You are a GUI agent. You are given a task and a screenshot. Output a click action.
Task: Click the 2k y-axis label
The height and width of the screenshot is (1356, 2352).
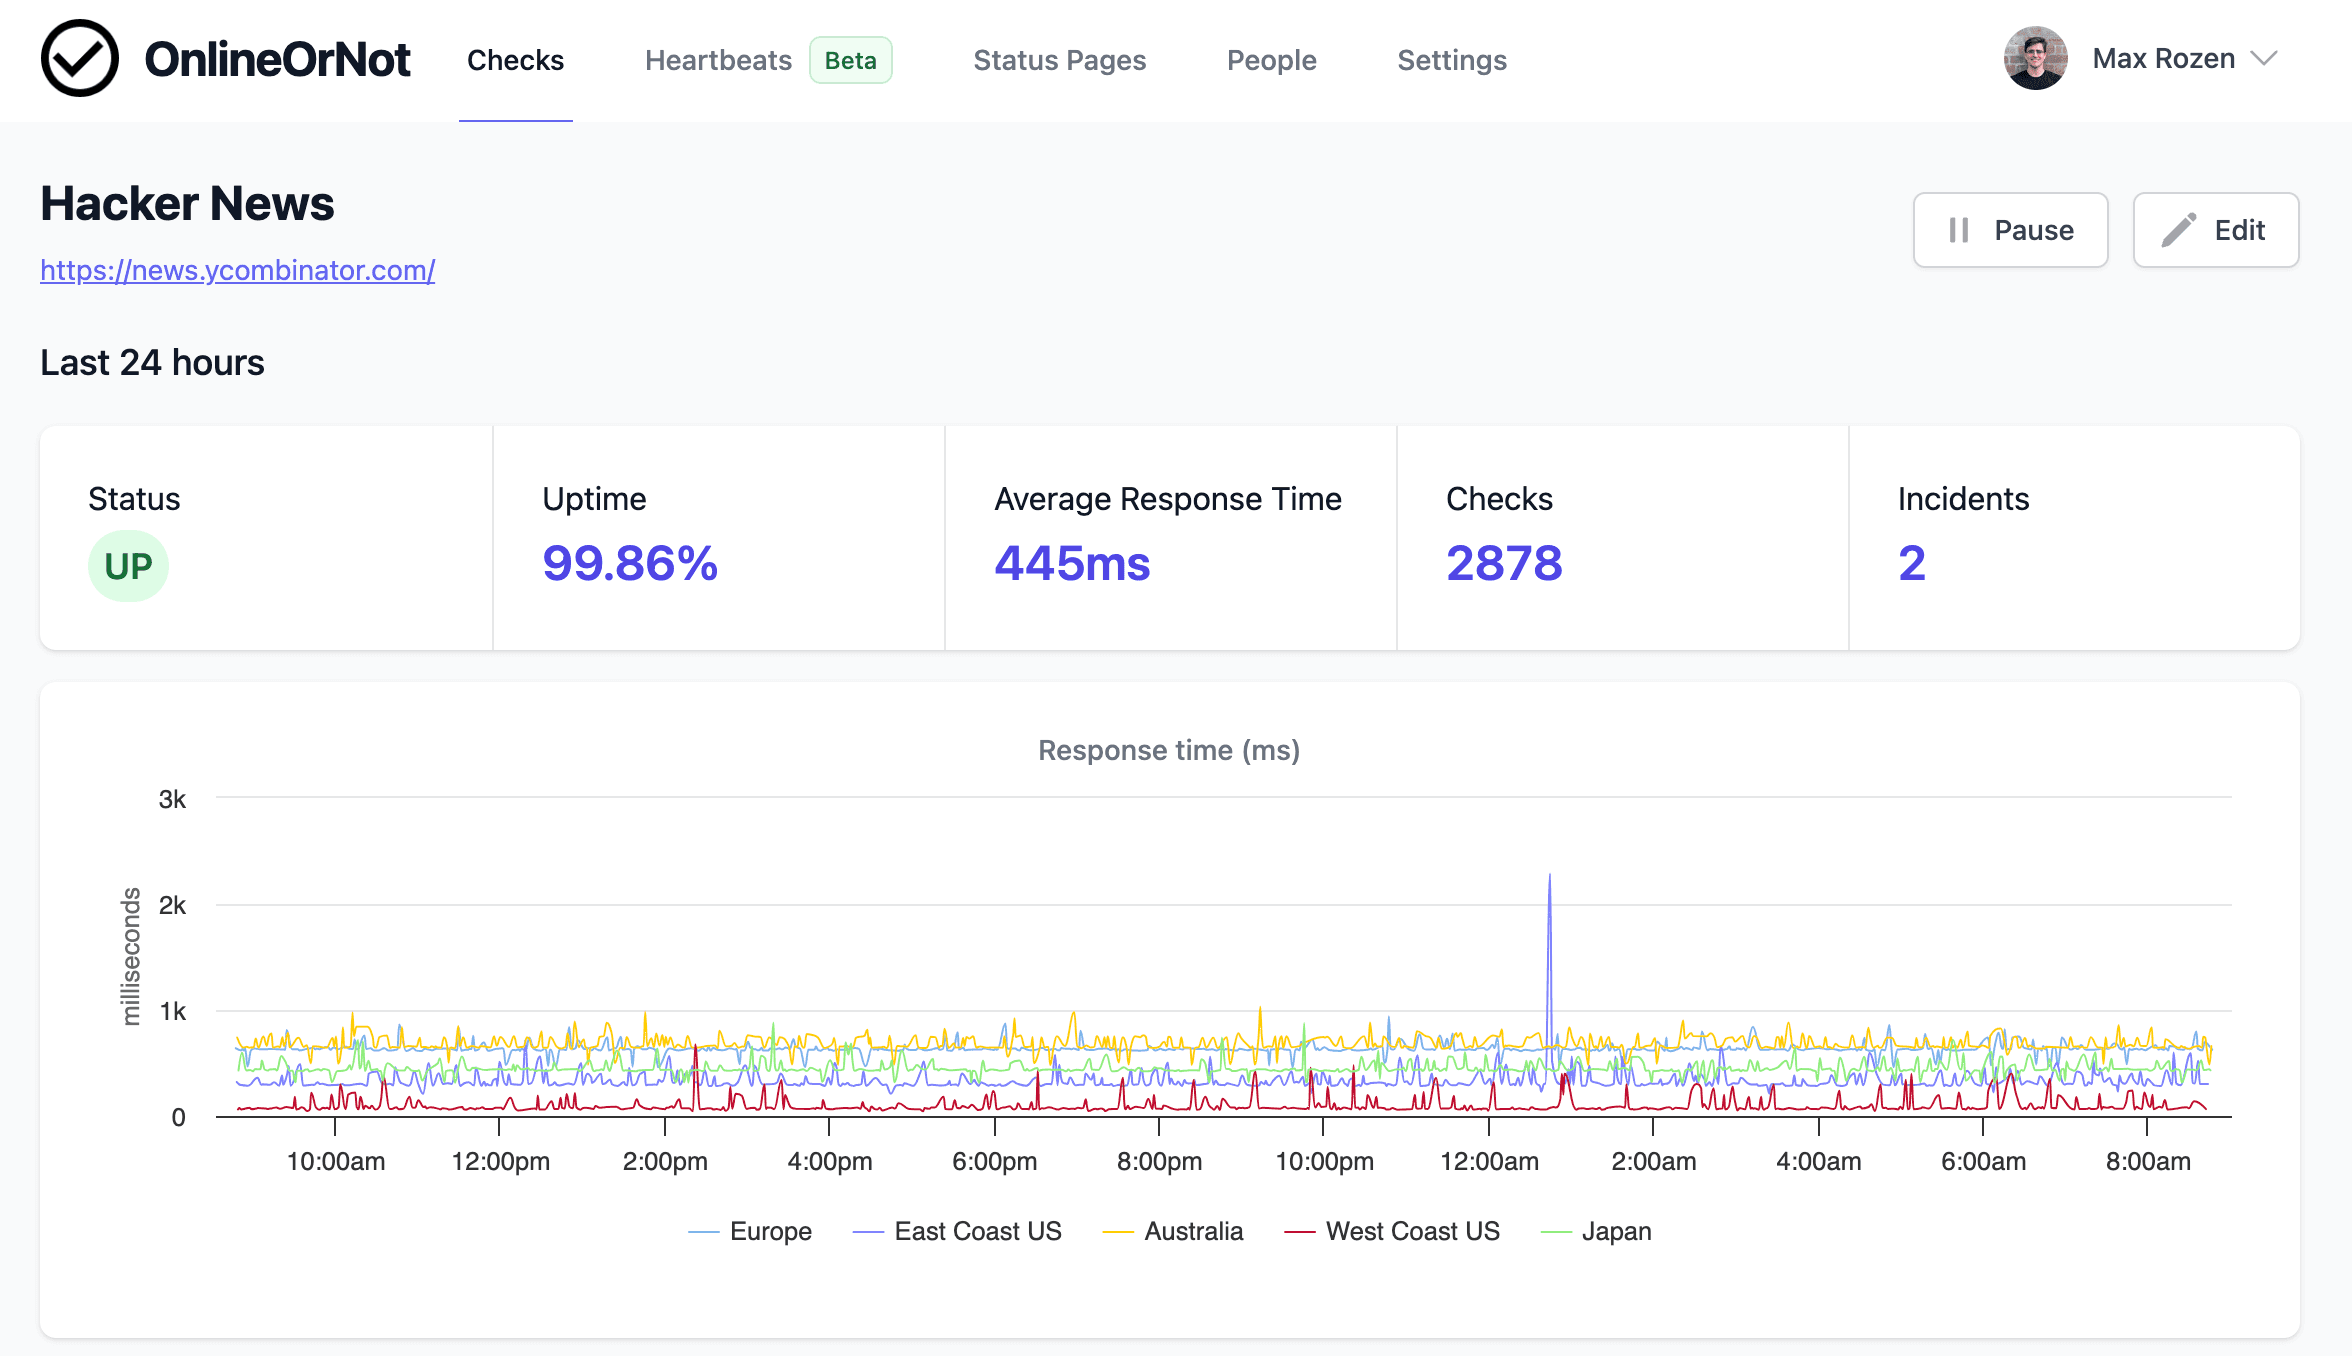[172, 905]
